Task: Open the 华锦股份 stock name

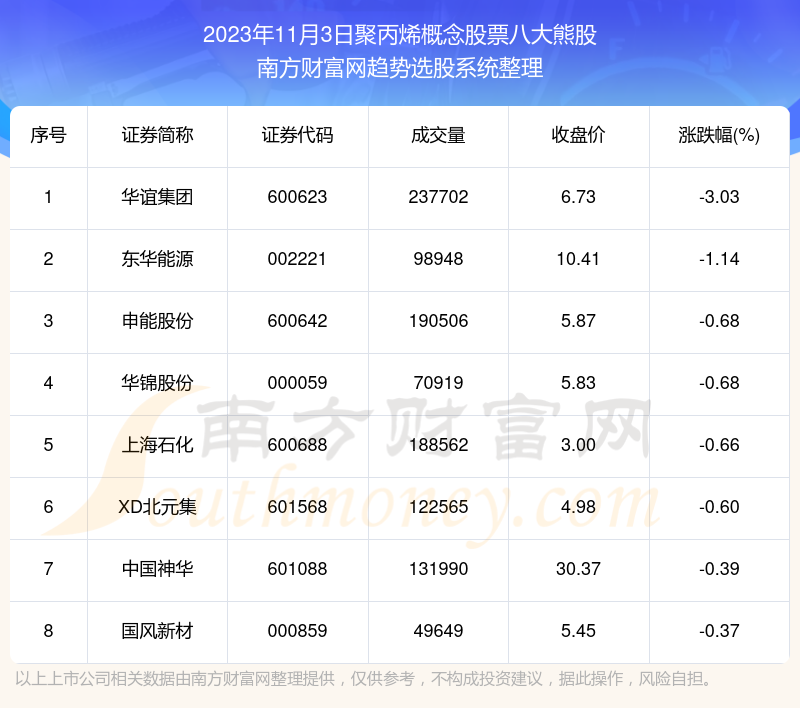Action: pyautogui.click(x=157, y=383)
